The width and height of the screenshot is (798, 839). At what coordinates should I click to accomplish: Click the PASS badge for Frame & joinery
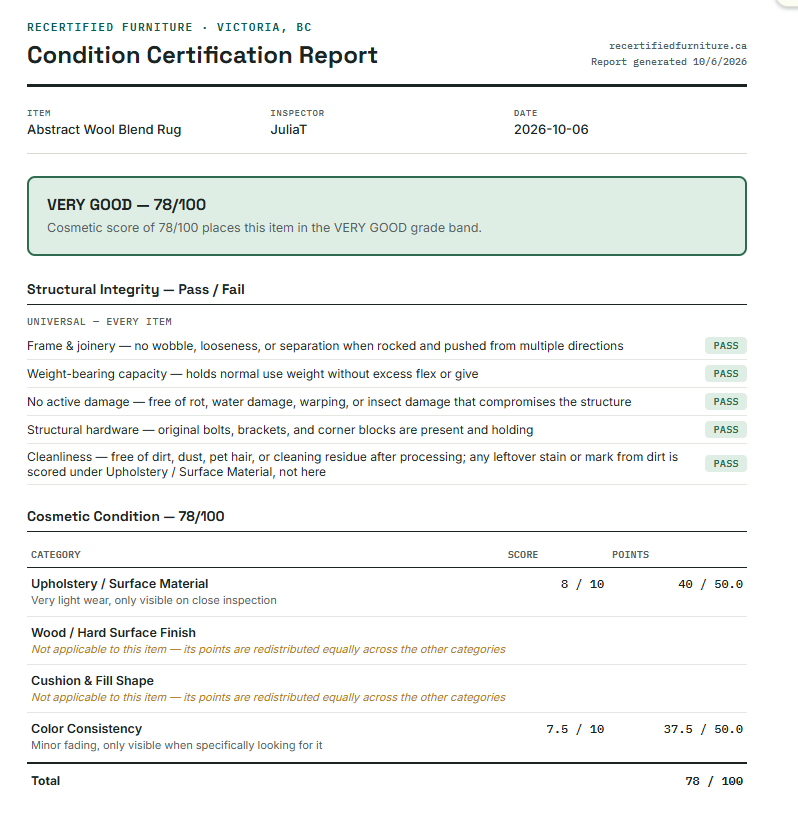point(725,346)
